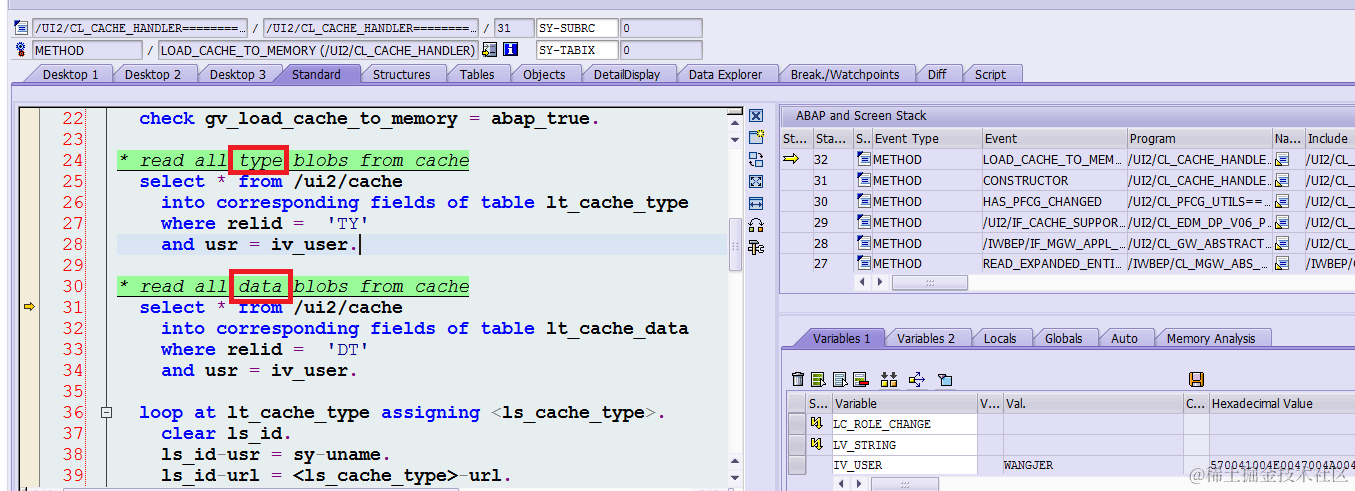Open the Data Explorer tab
Image resolution: width=1355 pixels, height=491 pixels.
[725, 74]
